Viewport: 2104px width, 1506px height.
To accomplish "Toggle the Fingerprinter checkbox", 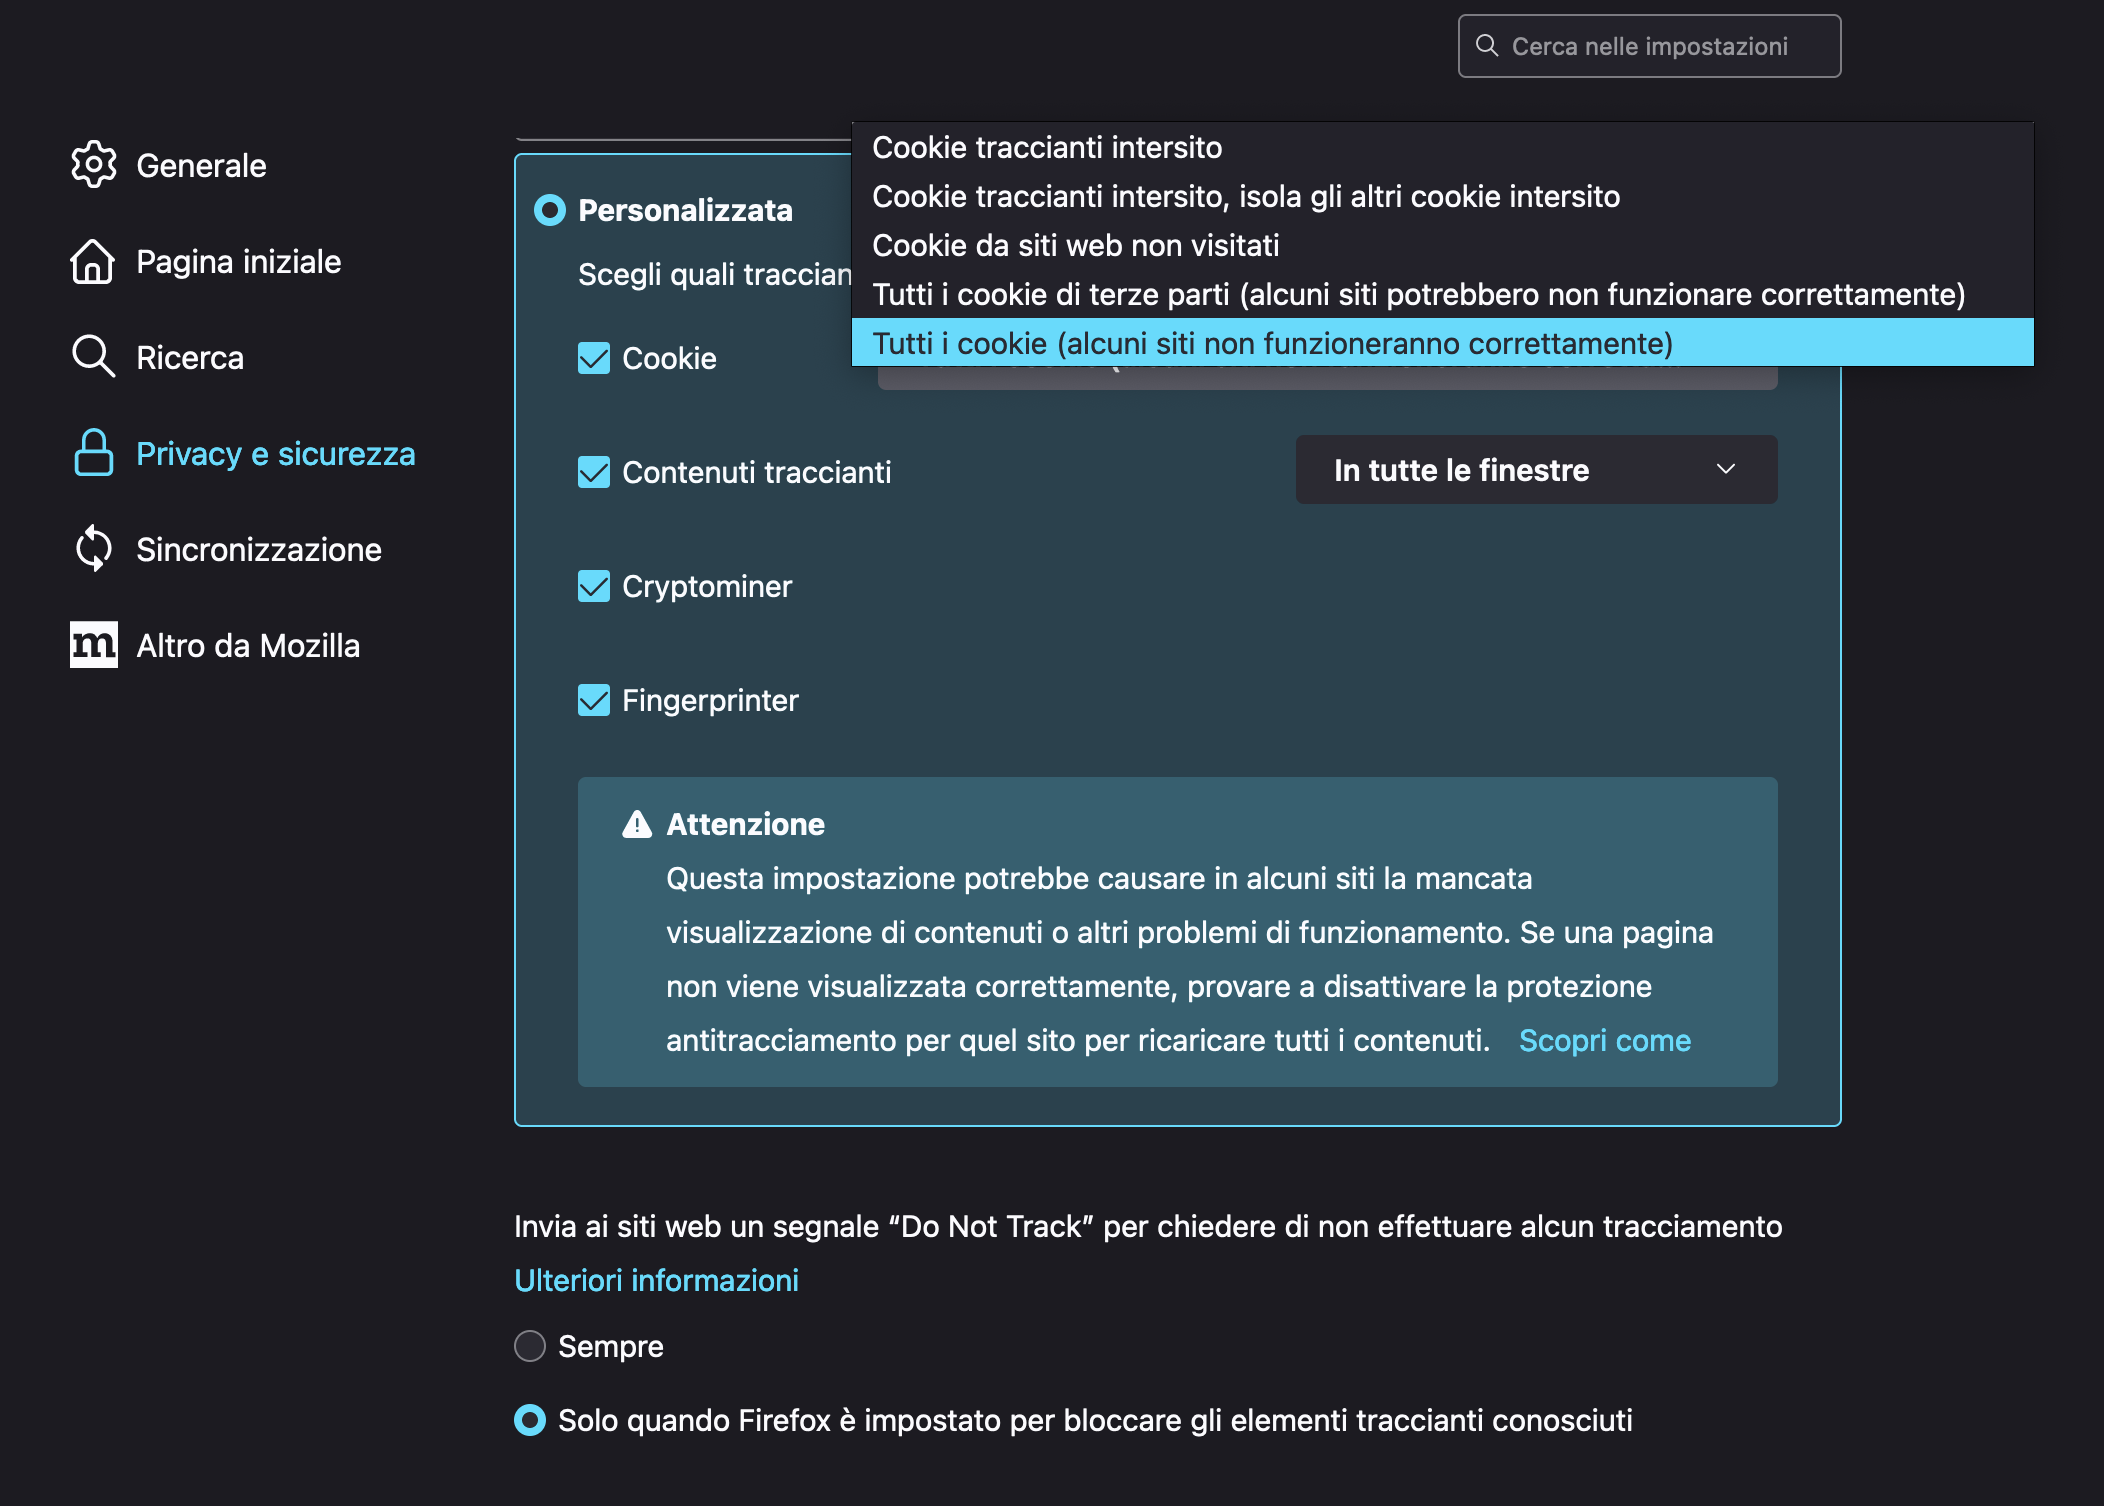I will pyautogui.click(x=594, y=700).
